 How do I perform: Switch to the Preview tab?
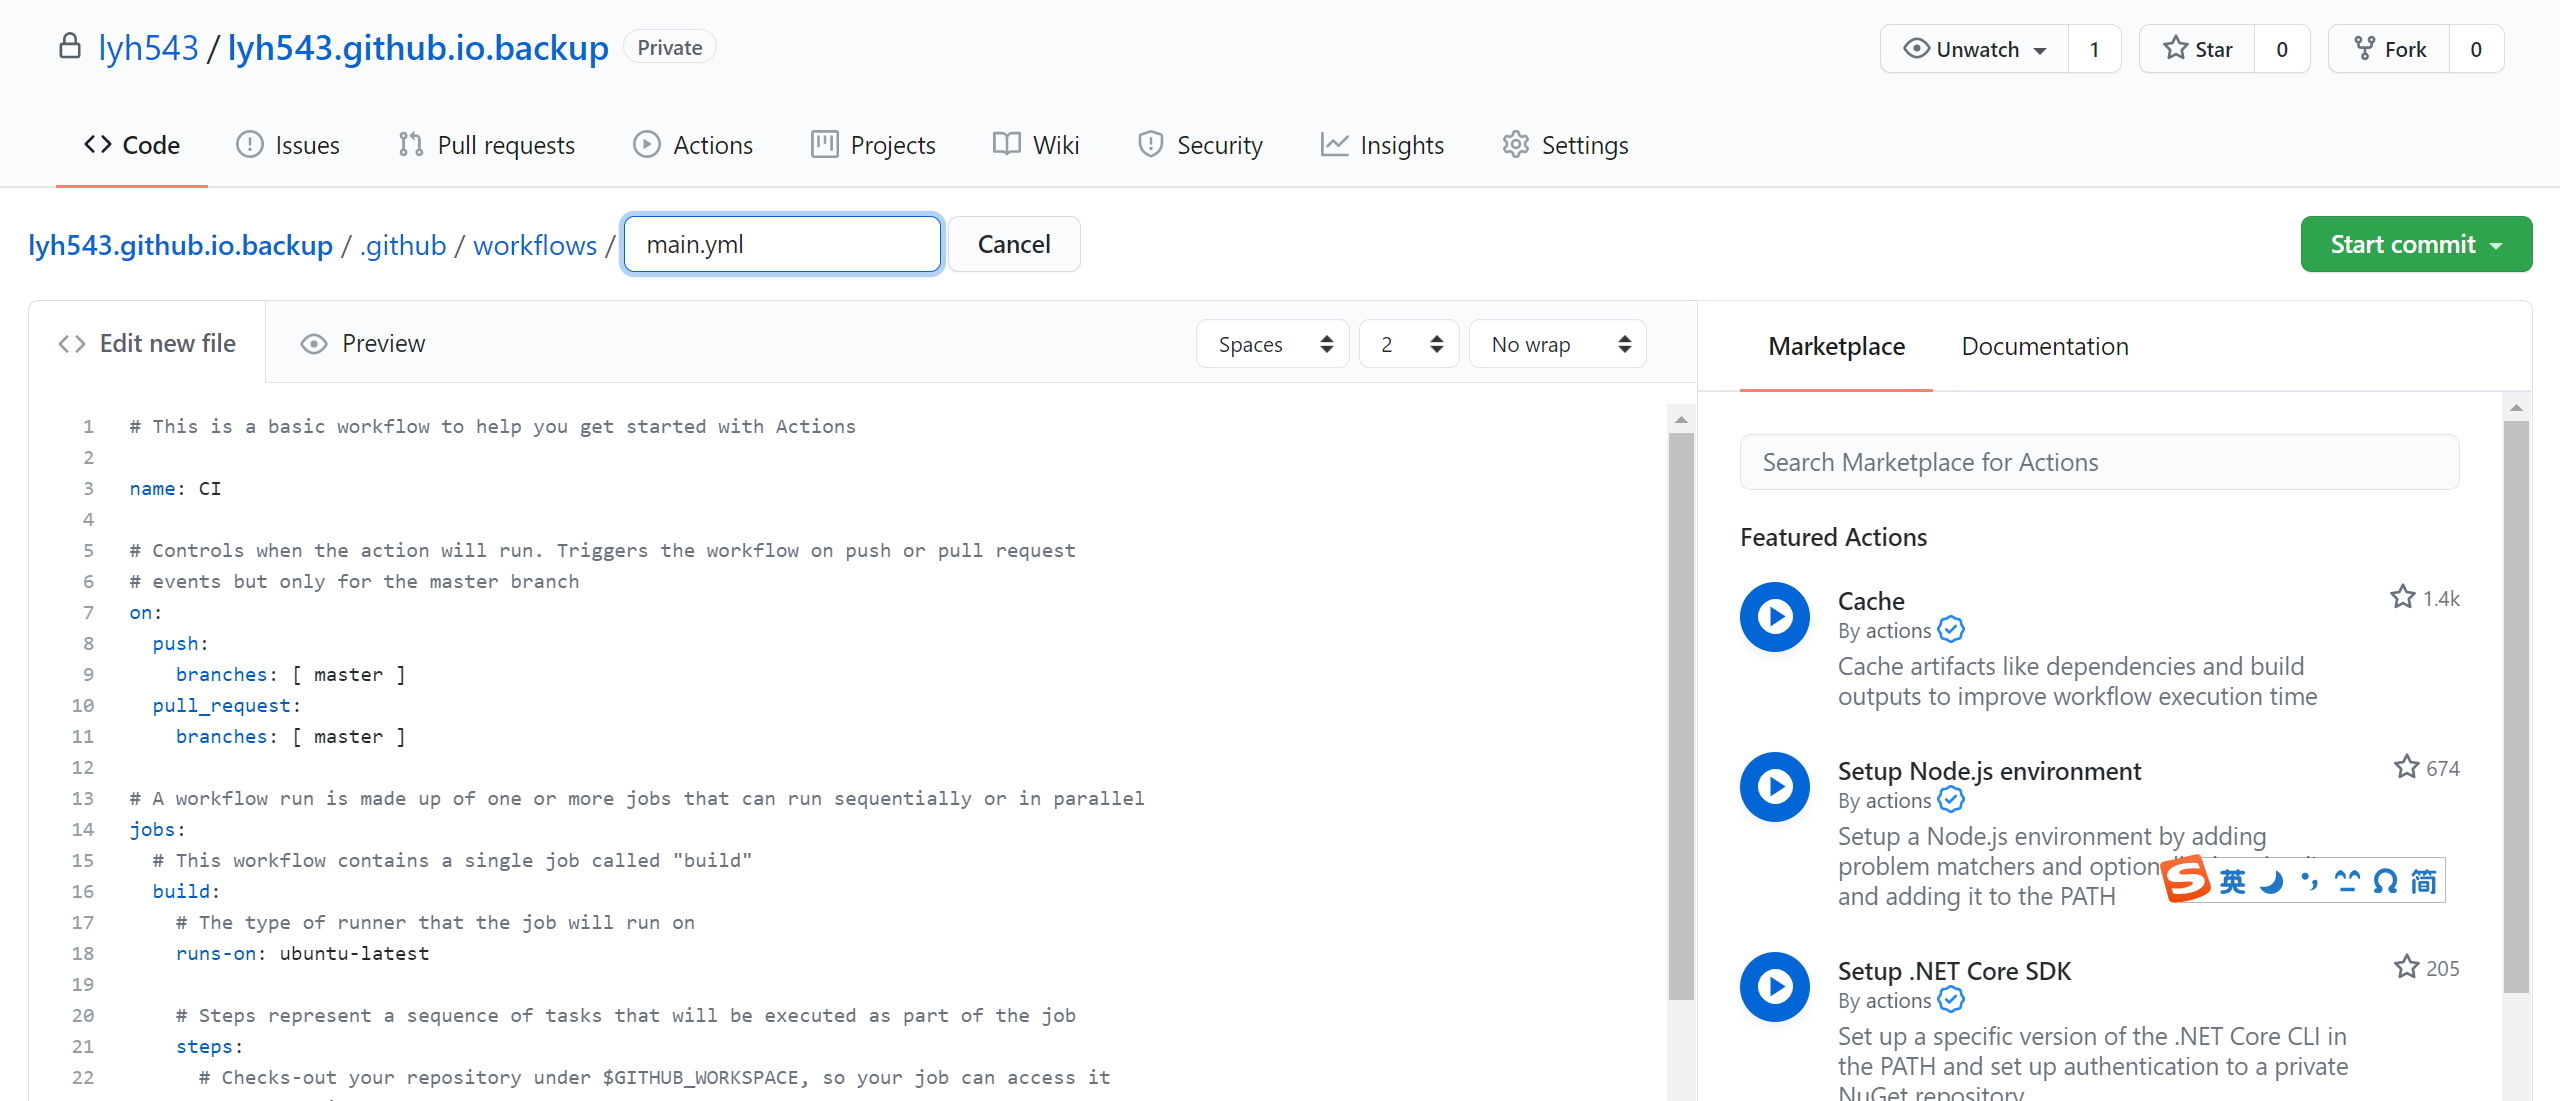363,343
